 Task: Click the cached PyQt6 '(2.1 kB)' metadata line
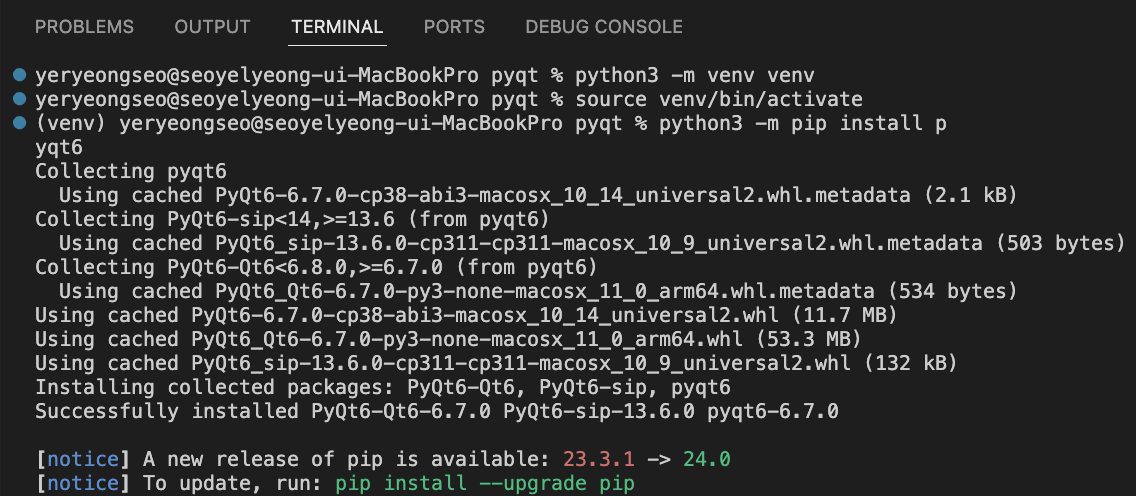[x=538, y=196]
